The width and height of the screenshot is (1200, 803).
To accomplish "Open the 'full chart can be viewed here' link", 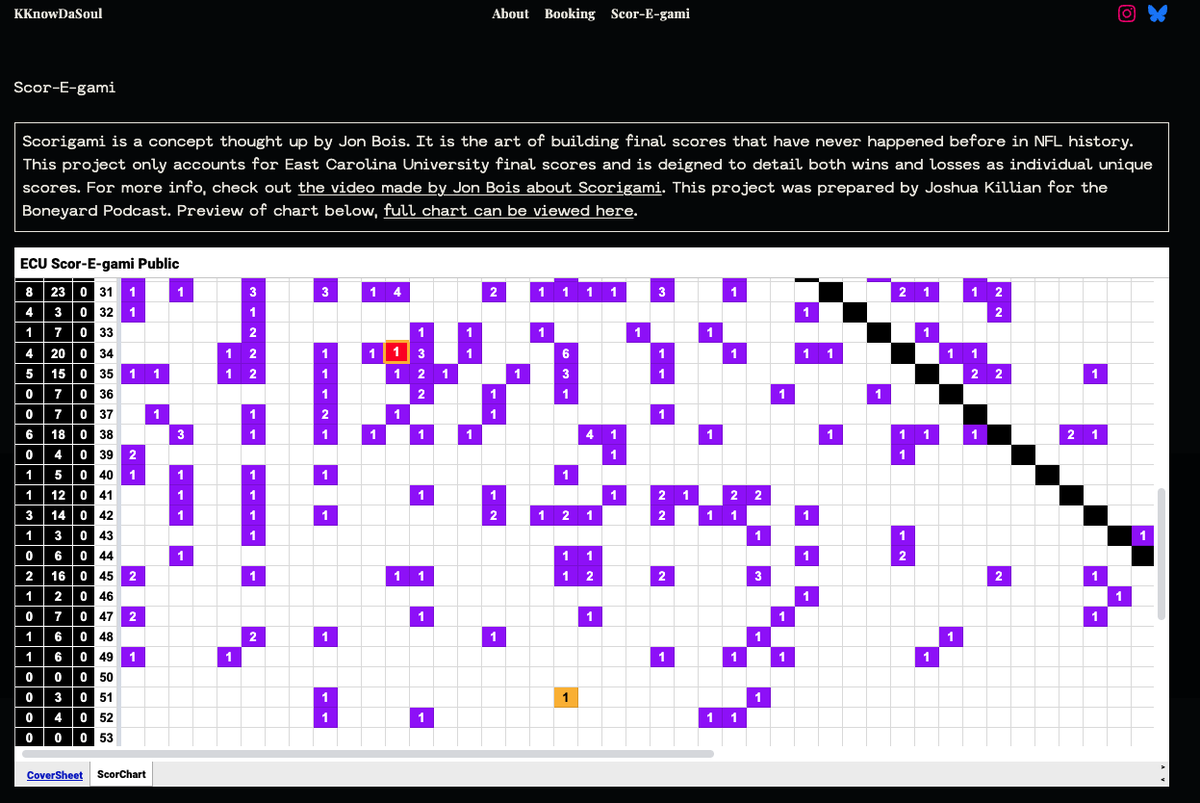I will pos(508,210).
